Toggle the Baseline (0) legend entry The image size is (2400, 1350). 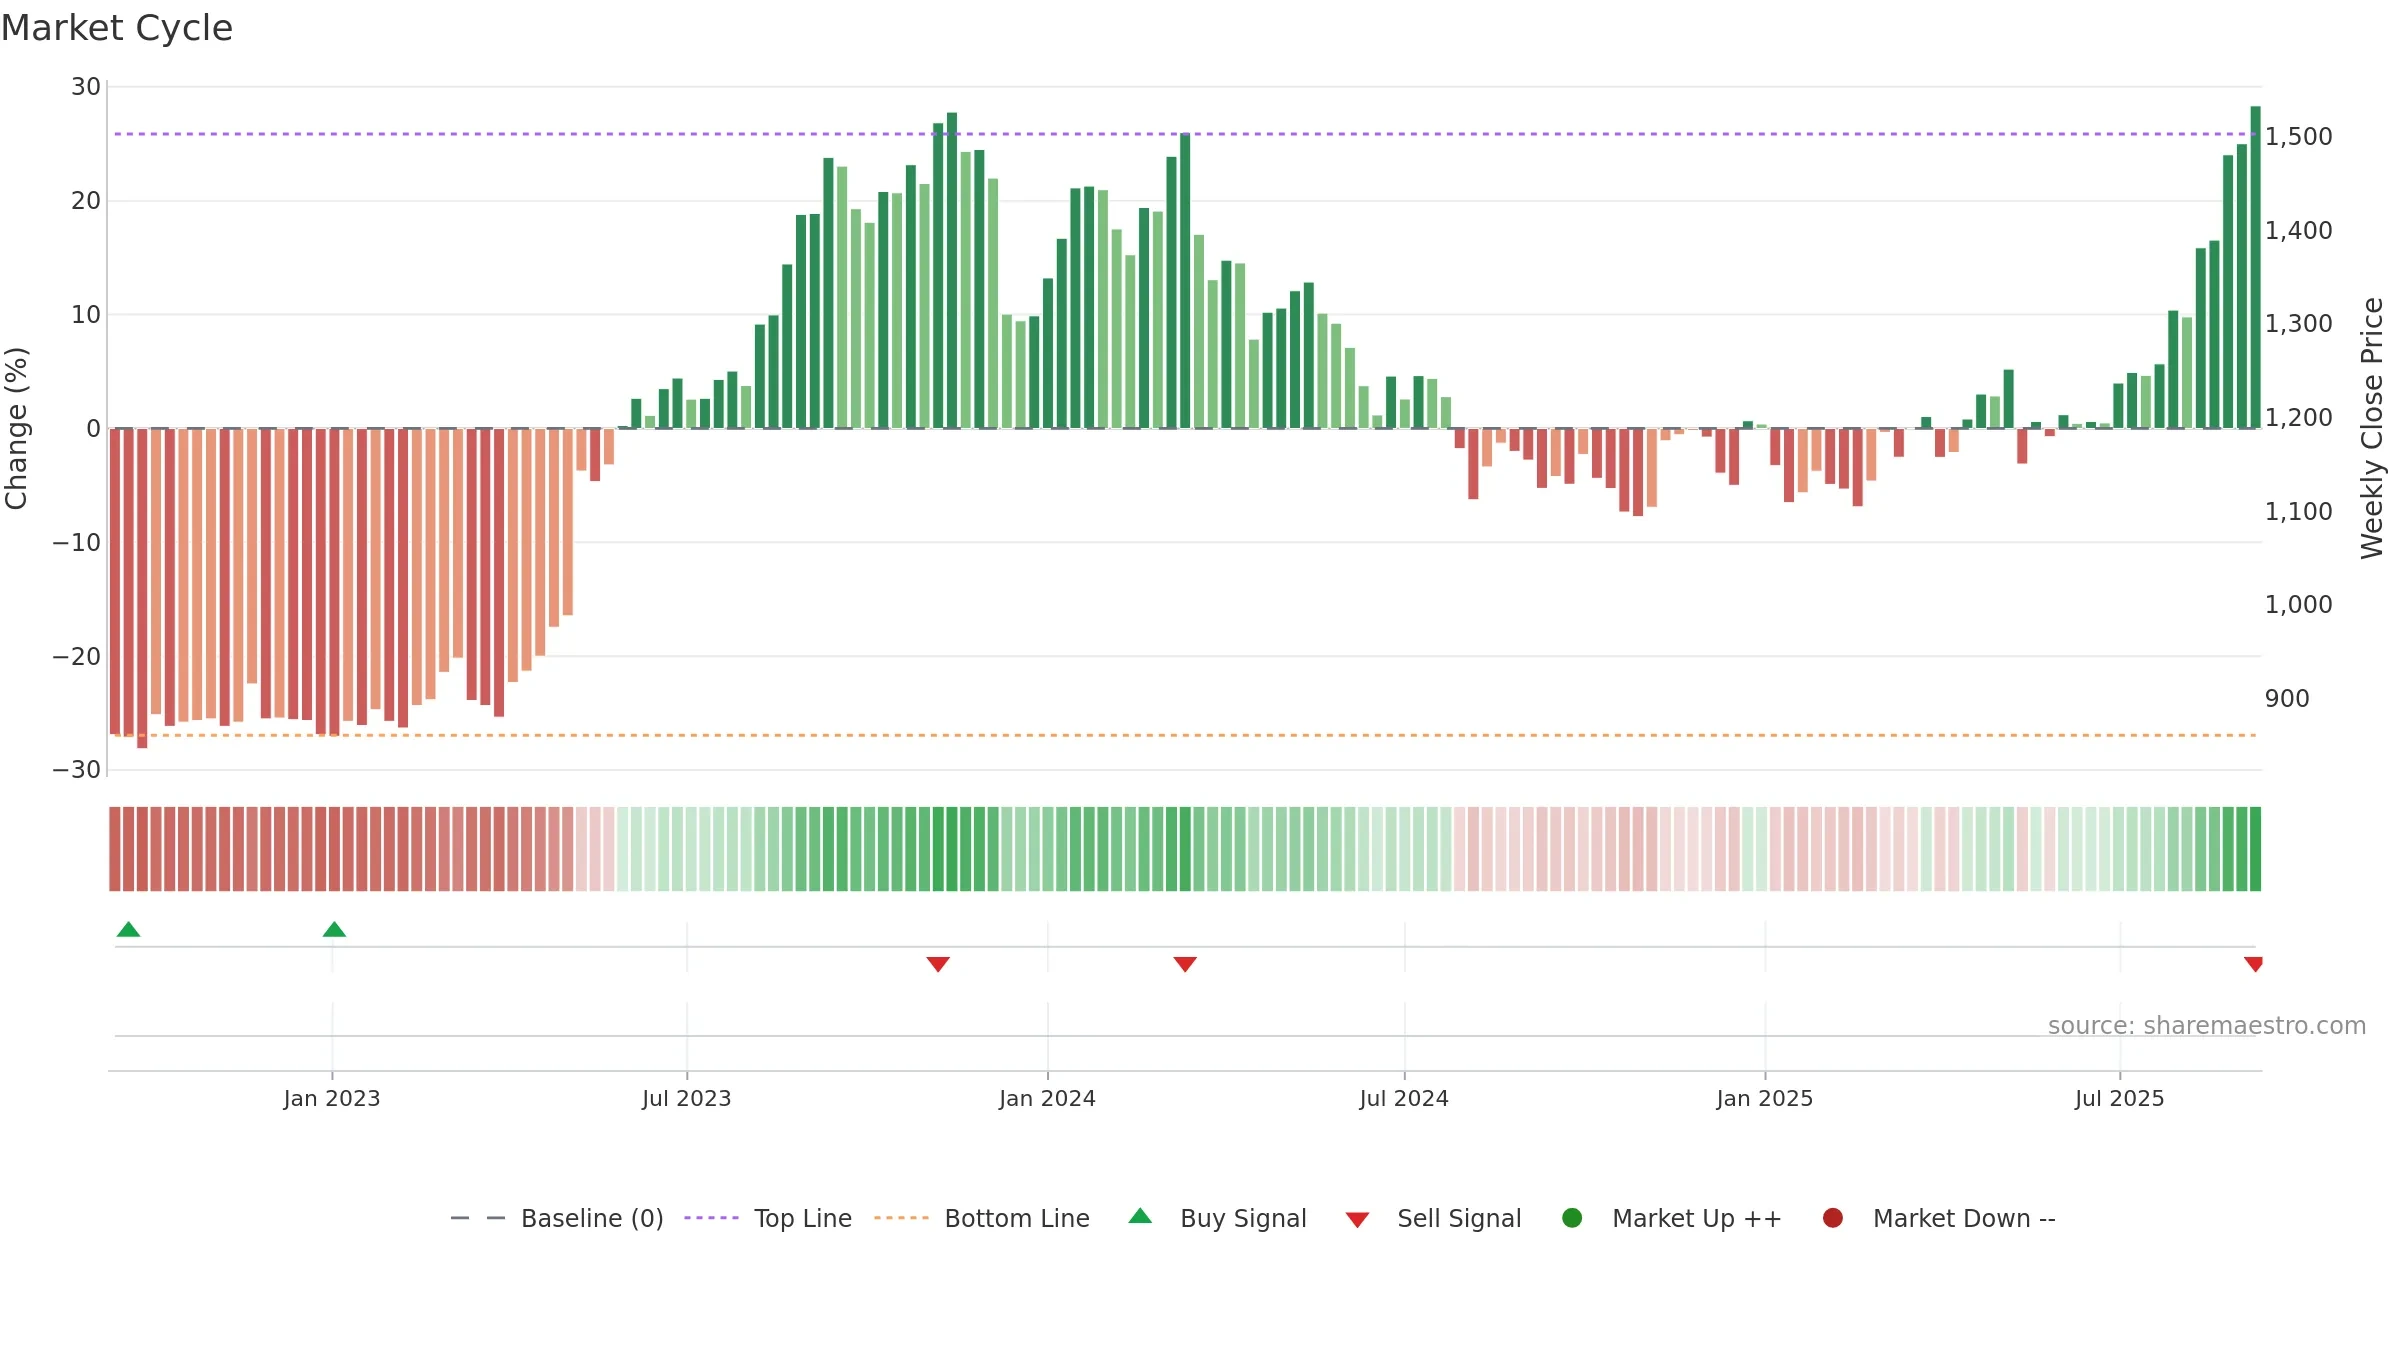point(556,1218)
